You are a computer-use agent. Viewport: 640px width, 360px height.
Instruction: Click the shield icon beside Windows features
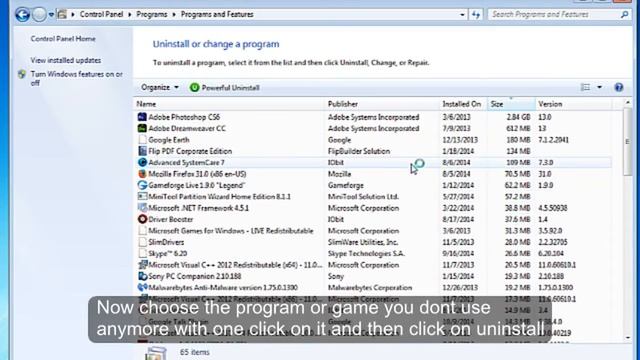(x=22, y=74)
